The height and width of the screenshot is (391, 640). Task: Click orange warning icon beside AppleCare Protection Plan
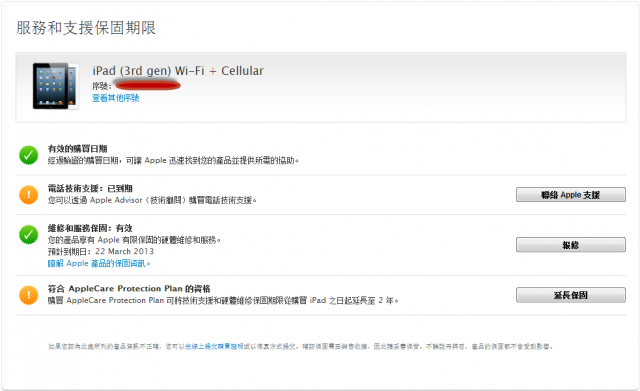[x=29, y=295]
